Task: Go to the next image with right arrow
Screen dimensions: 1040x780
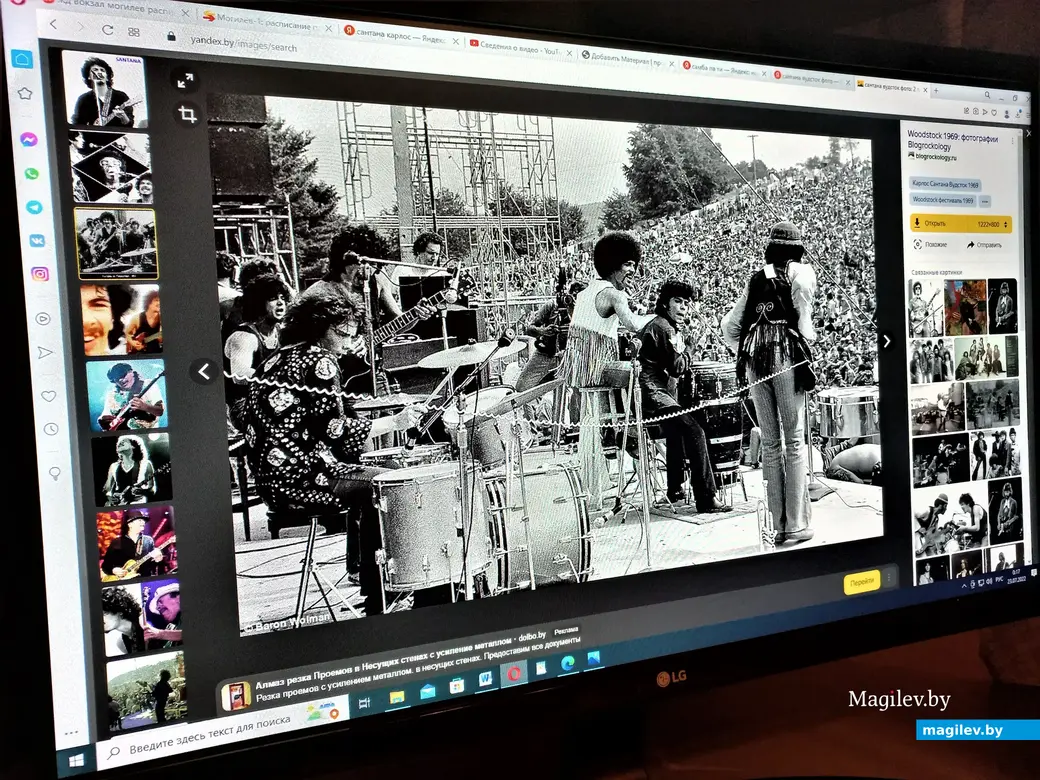Action: (x=886, y=341)
